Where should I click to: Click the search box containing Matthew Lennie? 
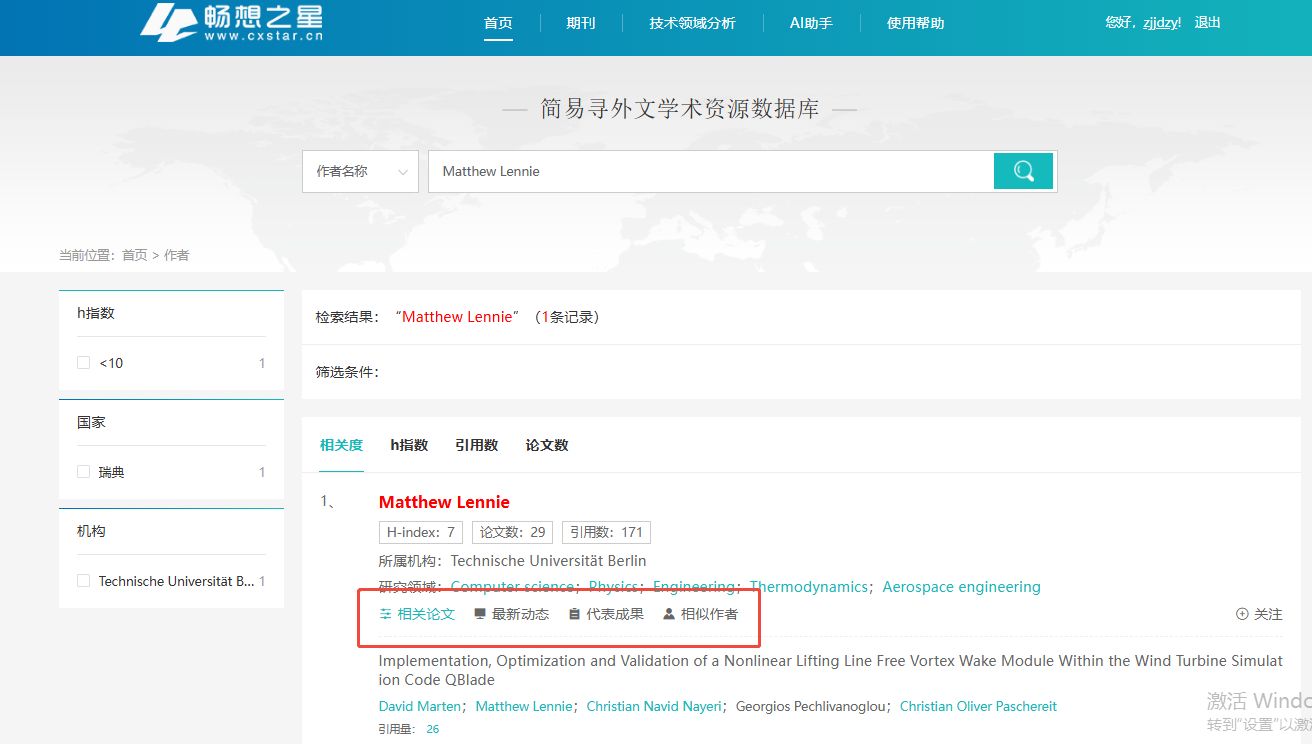(x=710, y=171)
